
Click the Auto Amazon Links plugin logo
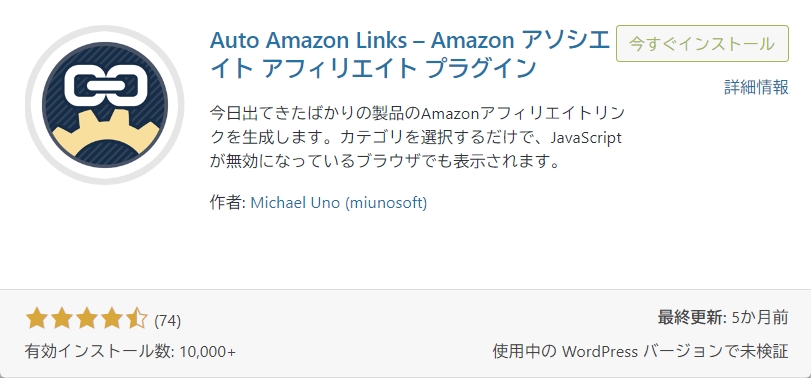click(105, 105)
